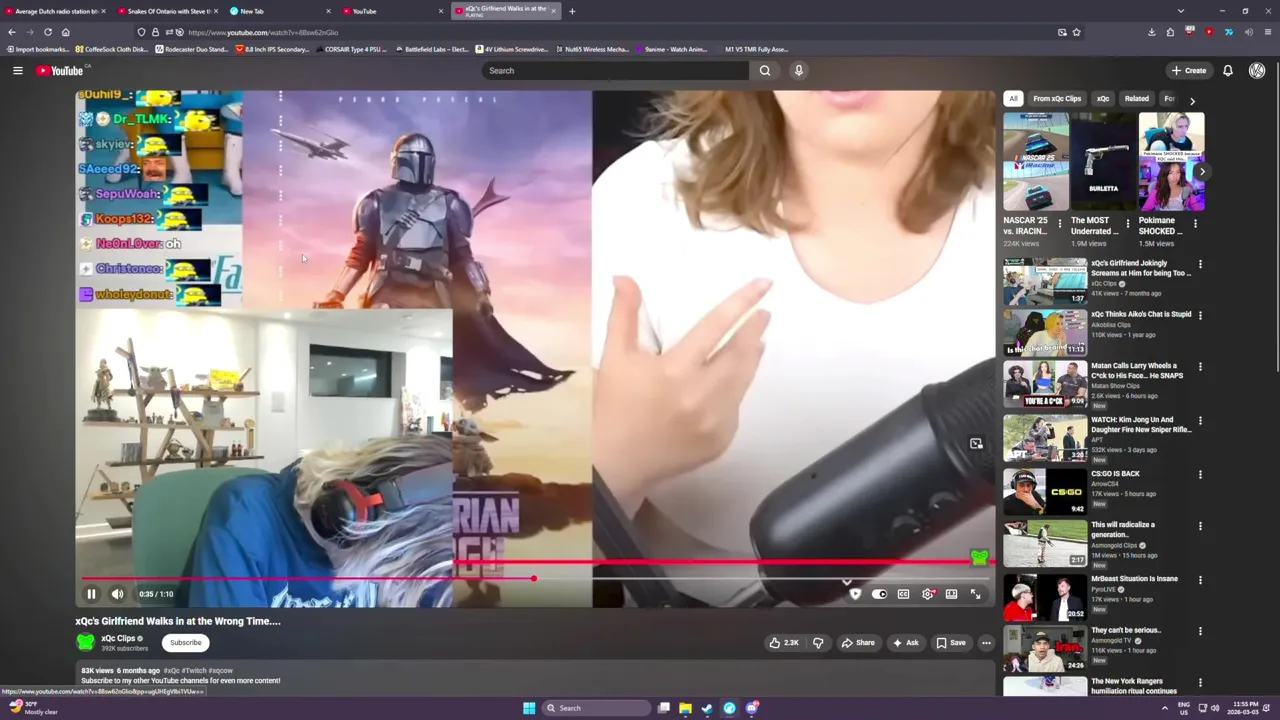This screenshot has width=1280, height=720.
Task: Click the player shield icon
Action: [x=855, y=594]
